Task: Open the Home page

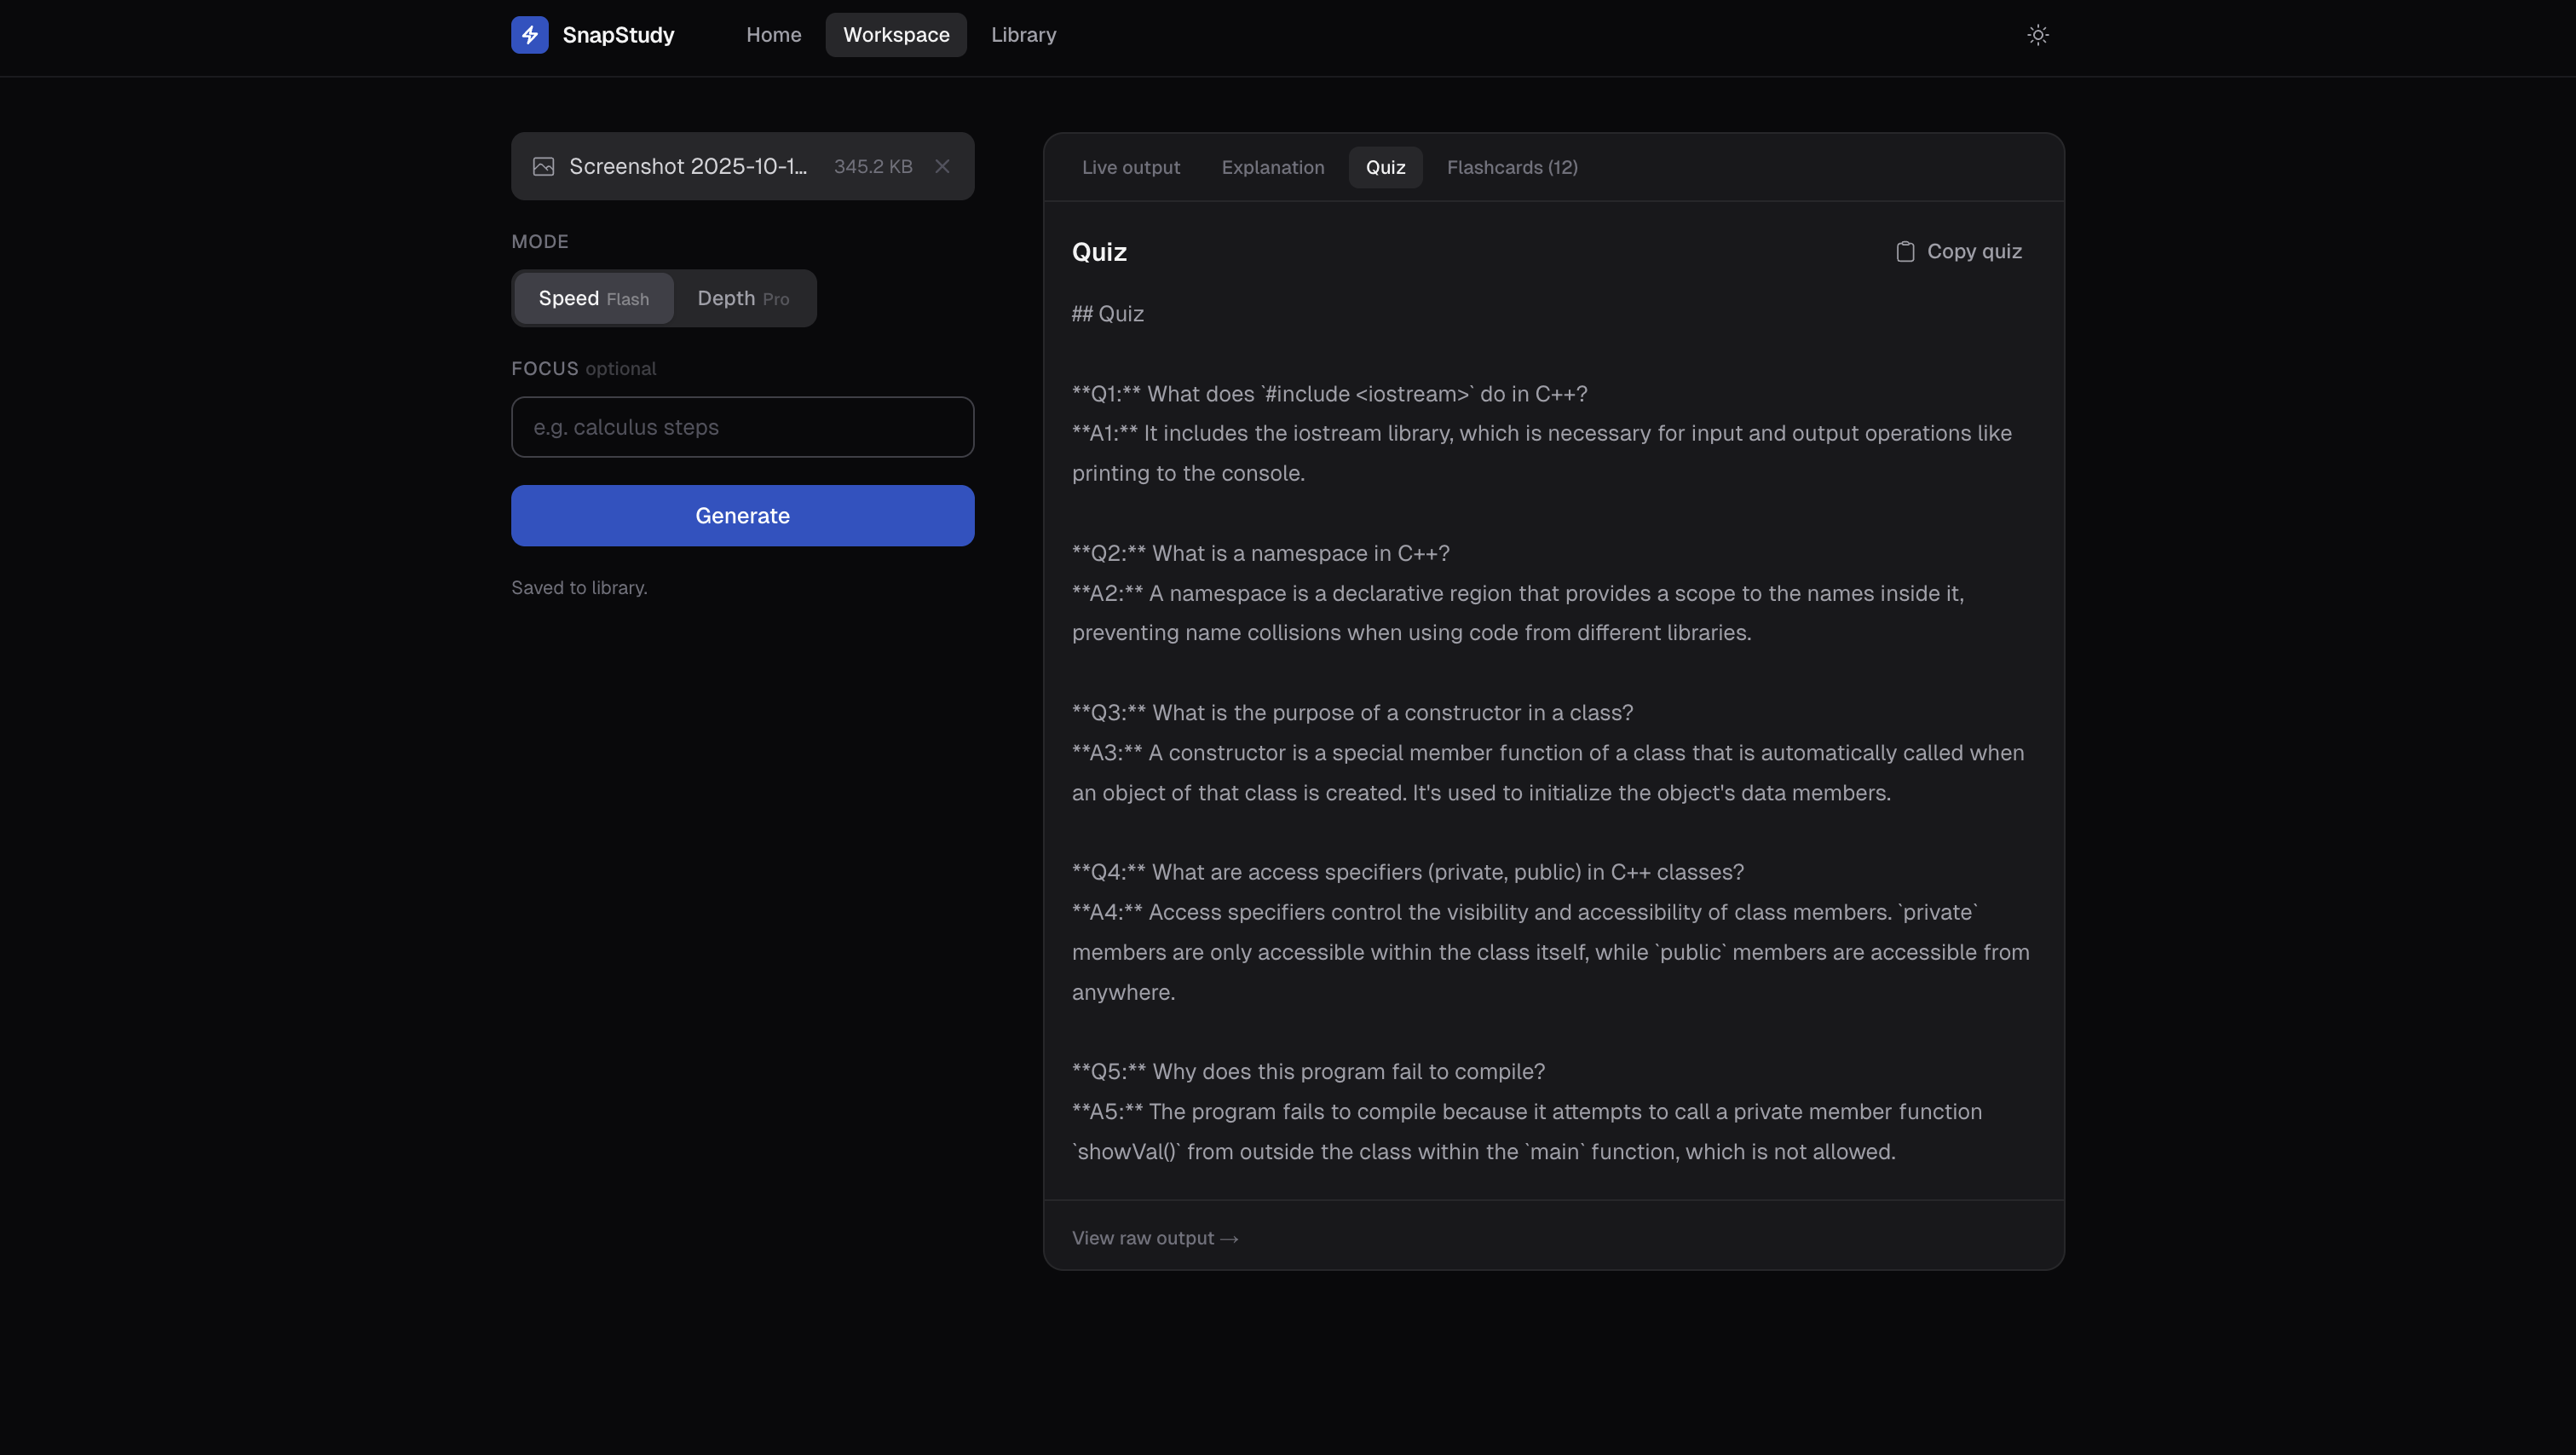Action: (x=773, y=35)
